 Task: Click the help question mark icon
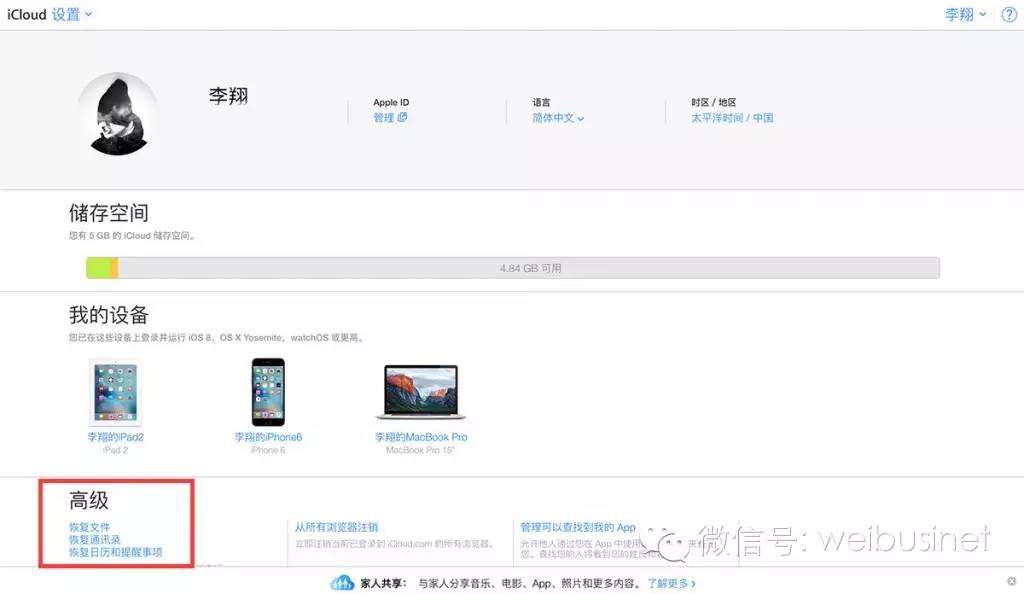click(1009, 14)
